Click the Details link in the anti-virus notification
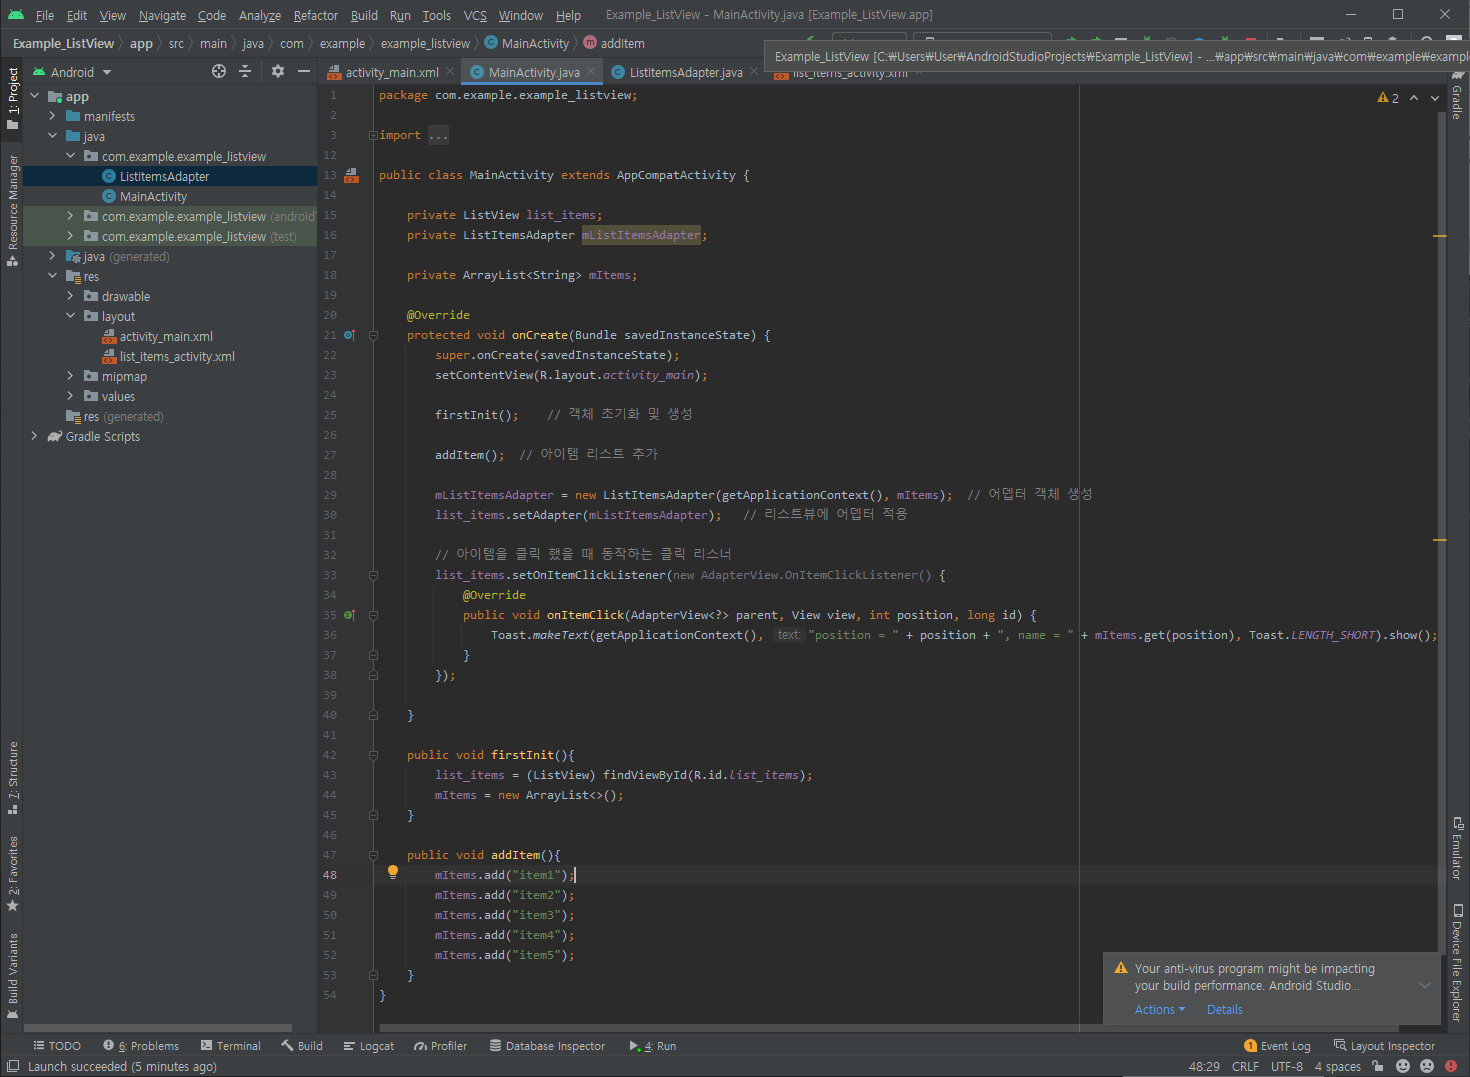This screenshot has height=1077, width=1470. [x=1225, y=1010]
